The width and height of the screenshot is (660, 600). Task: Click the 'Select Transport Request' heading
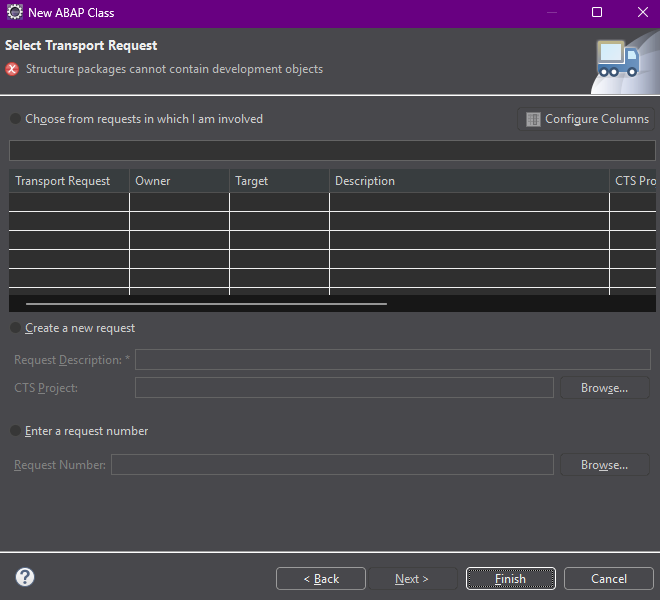(x=81, y=45)
